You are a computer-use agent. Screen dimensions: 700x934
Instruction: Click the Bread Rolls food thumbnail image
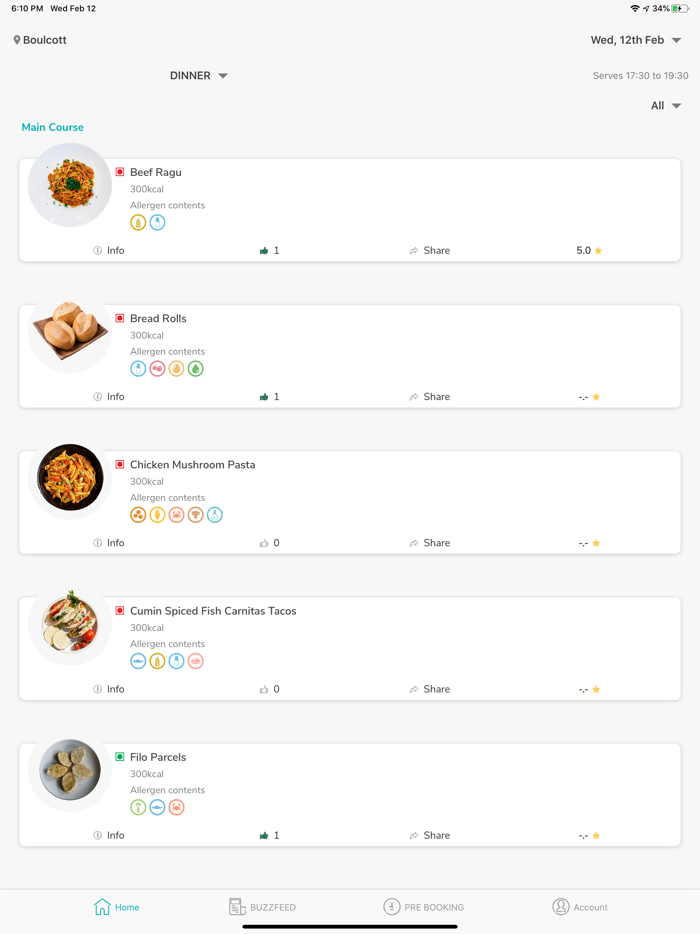point(69,331)
